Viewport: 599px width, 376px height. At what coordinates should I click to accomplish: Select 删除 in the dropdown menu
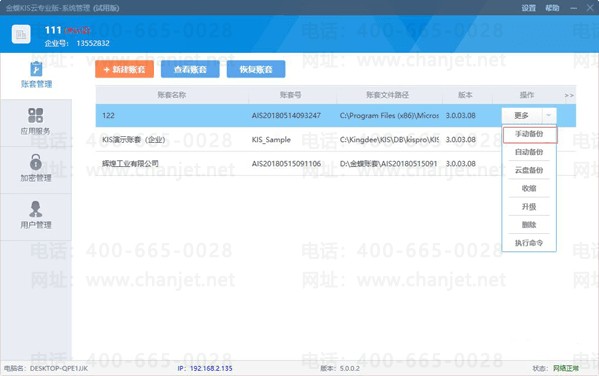tap(529, 225)
